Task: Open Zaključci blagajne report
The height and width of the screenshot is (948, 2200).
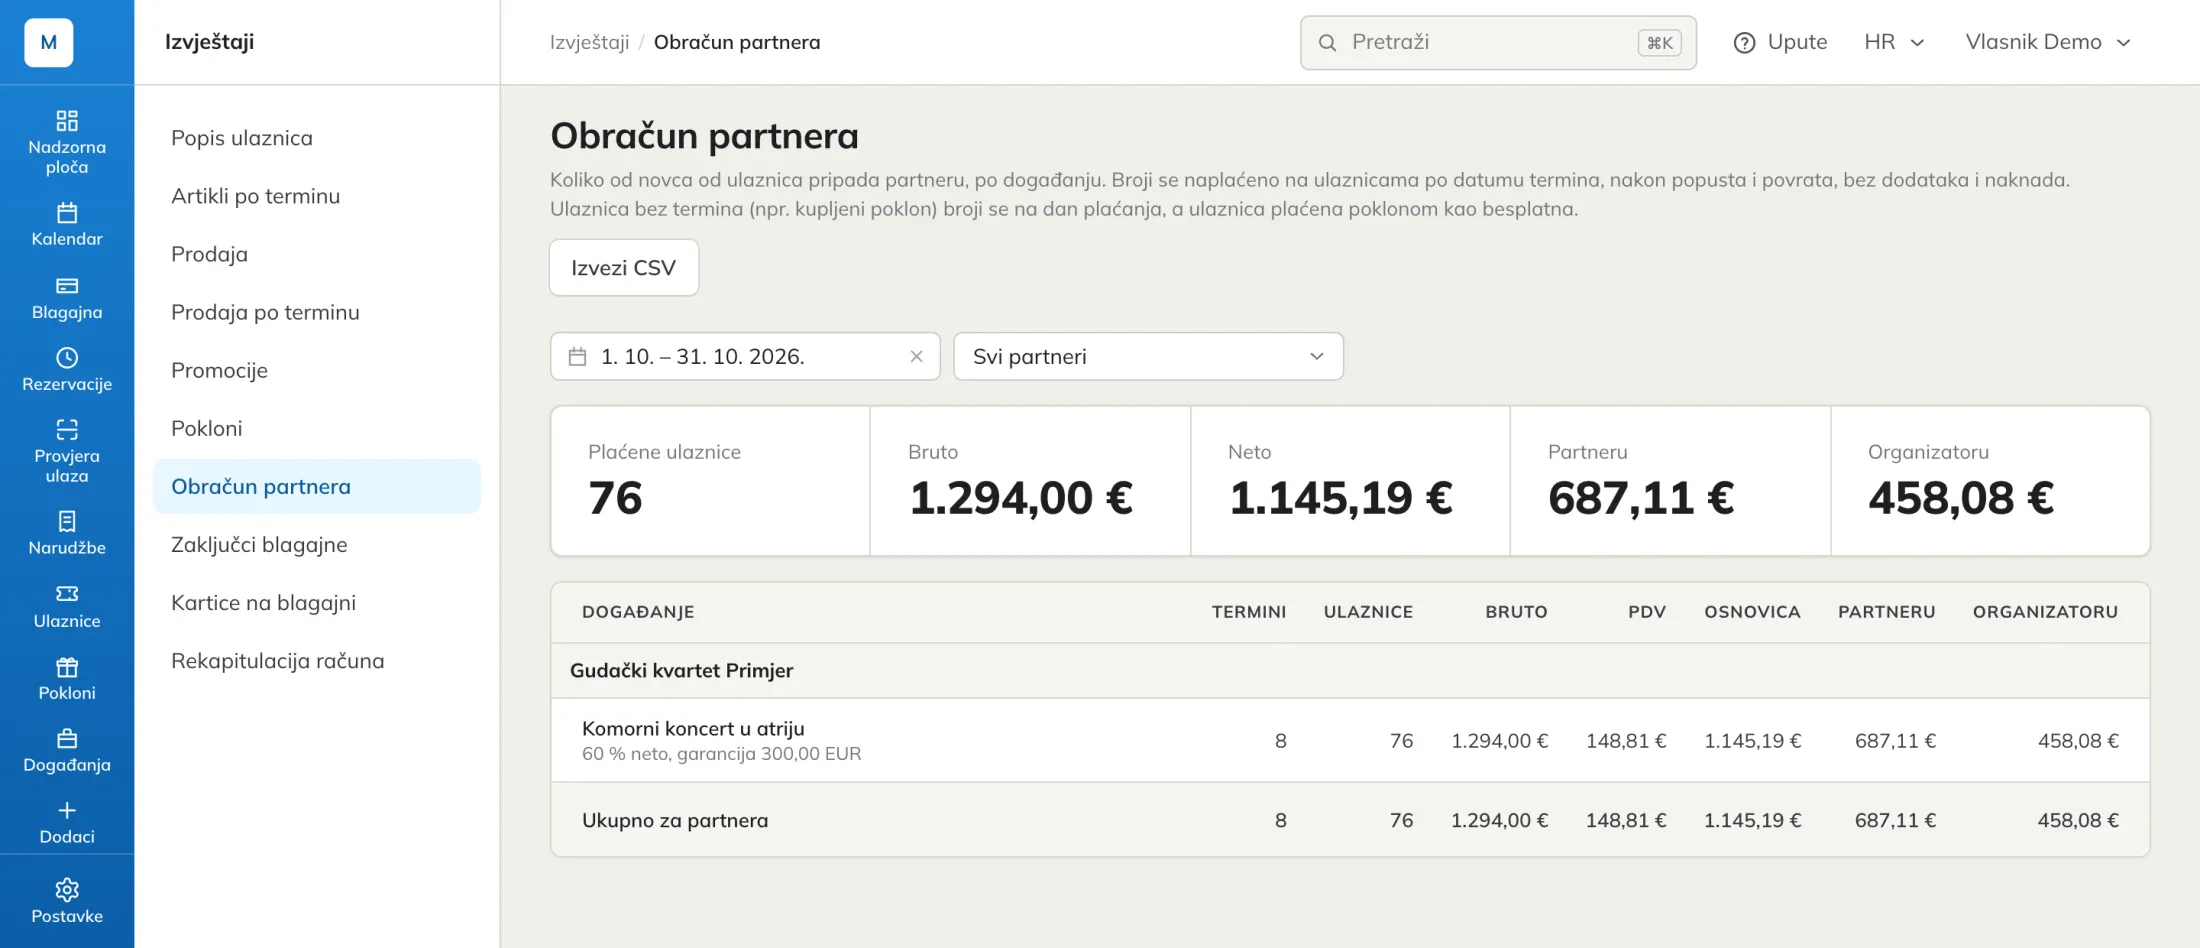Action: [x=317, y=544]
